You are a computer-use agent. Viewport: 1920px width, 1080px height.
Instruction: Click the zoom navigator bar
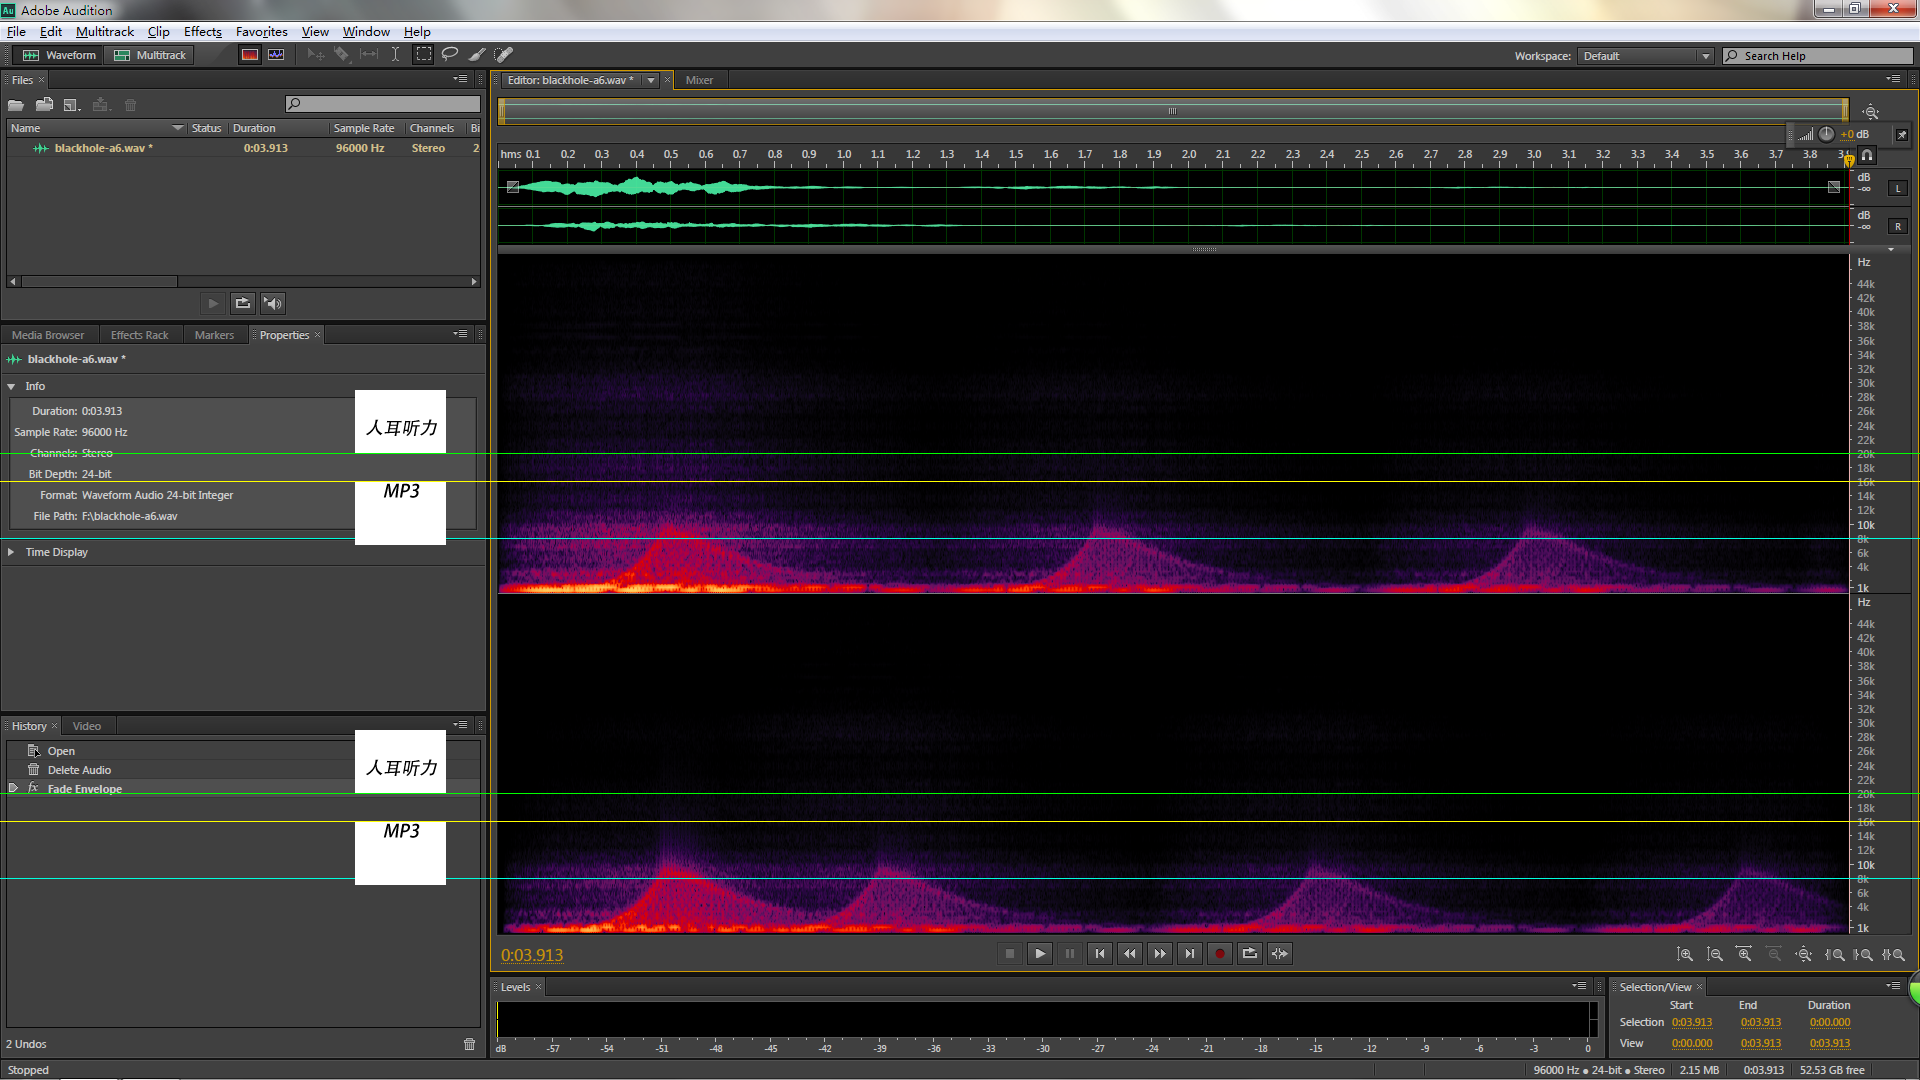click(1173, 111)
